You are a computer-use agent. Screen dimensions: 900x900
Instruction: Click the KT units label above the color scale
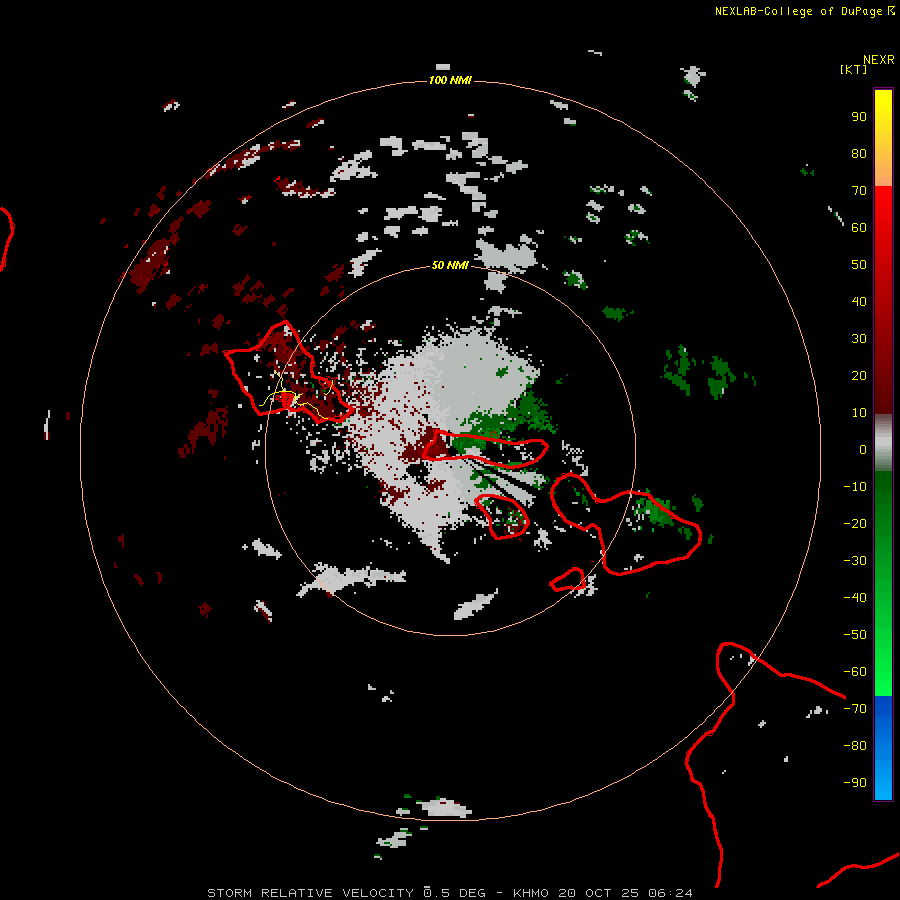[854, 69]
